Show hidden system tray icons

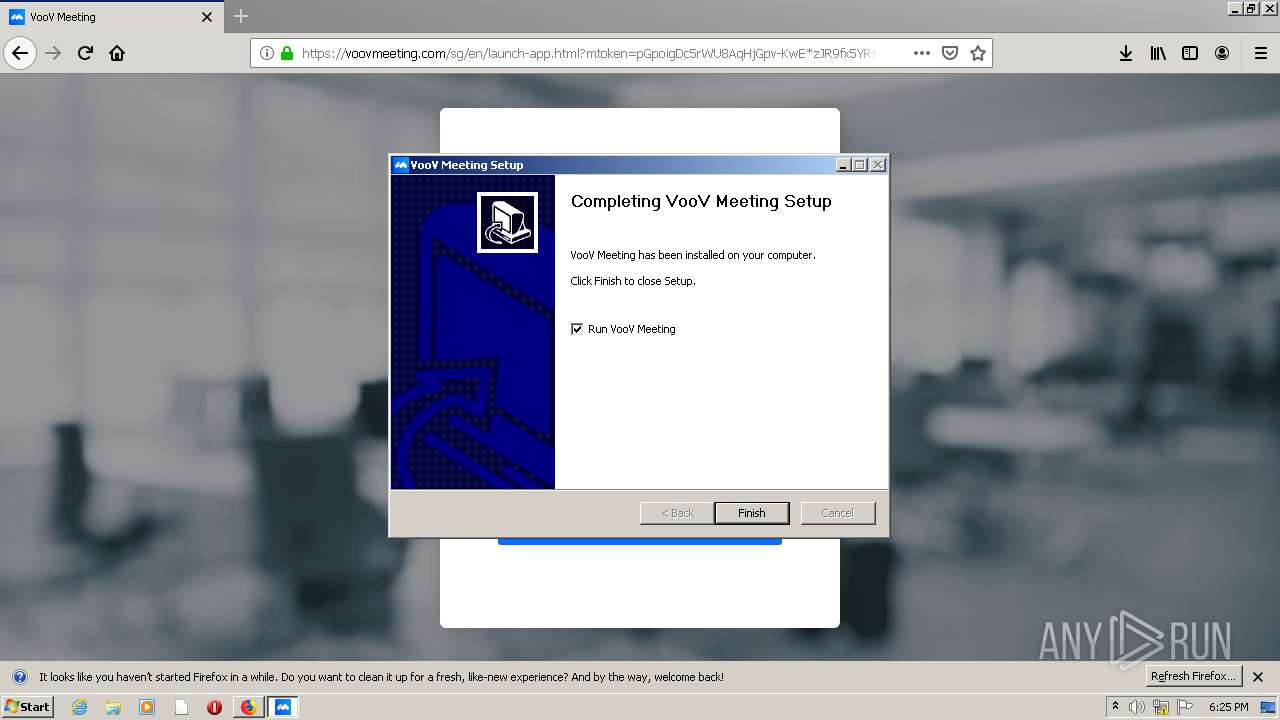(x=1115, y=706)
